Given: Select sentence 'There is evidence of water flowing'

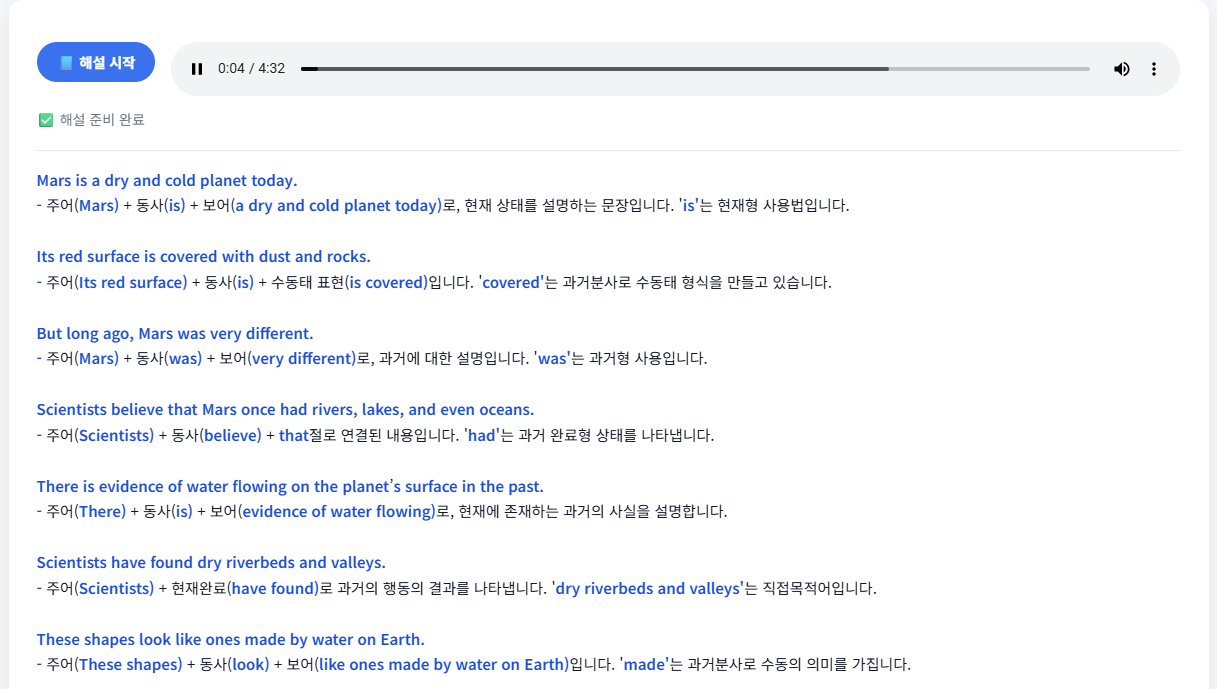Looking at the screenshot, I should point(290,487).
